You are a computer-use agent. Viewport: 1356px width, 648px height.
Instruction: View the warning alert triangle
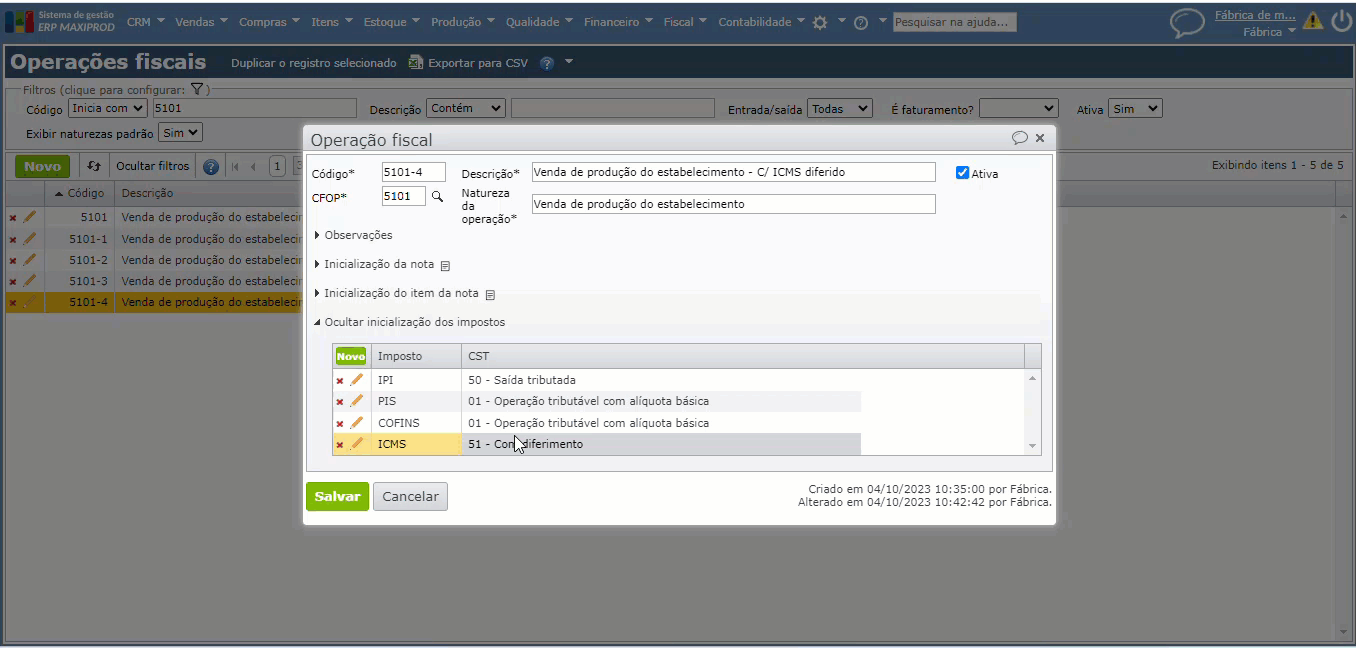pos(1312,20)
